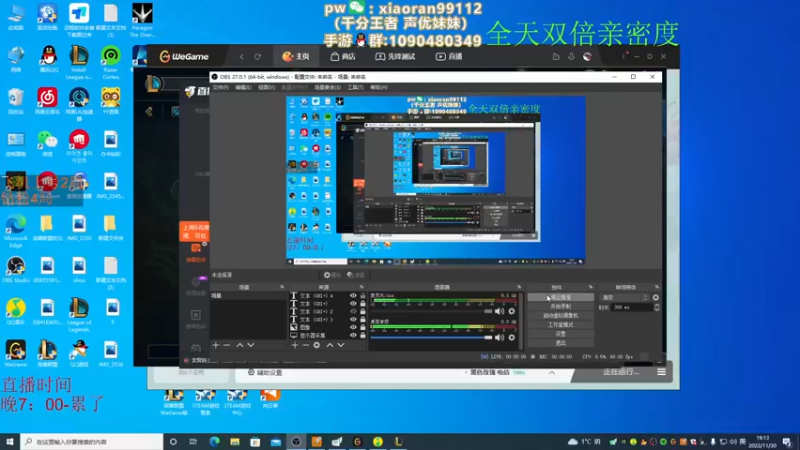
Task: Hide the image source in Sources
Action: [353, 327]
